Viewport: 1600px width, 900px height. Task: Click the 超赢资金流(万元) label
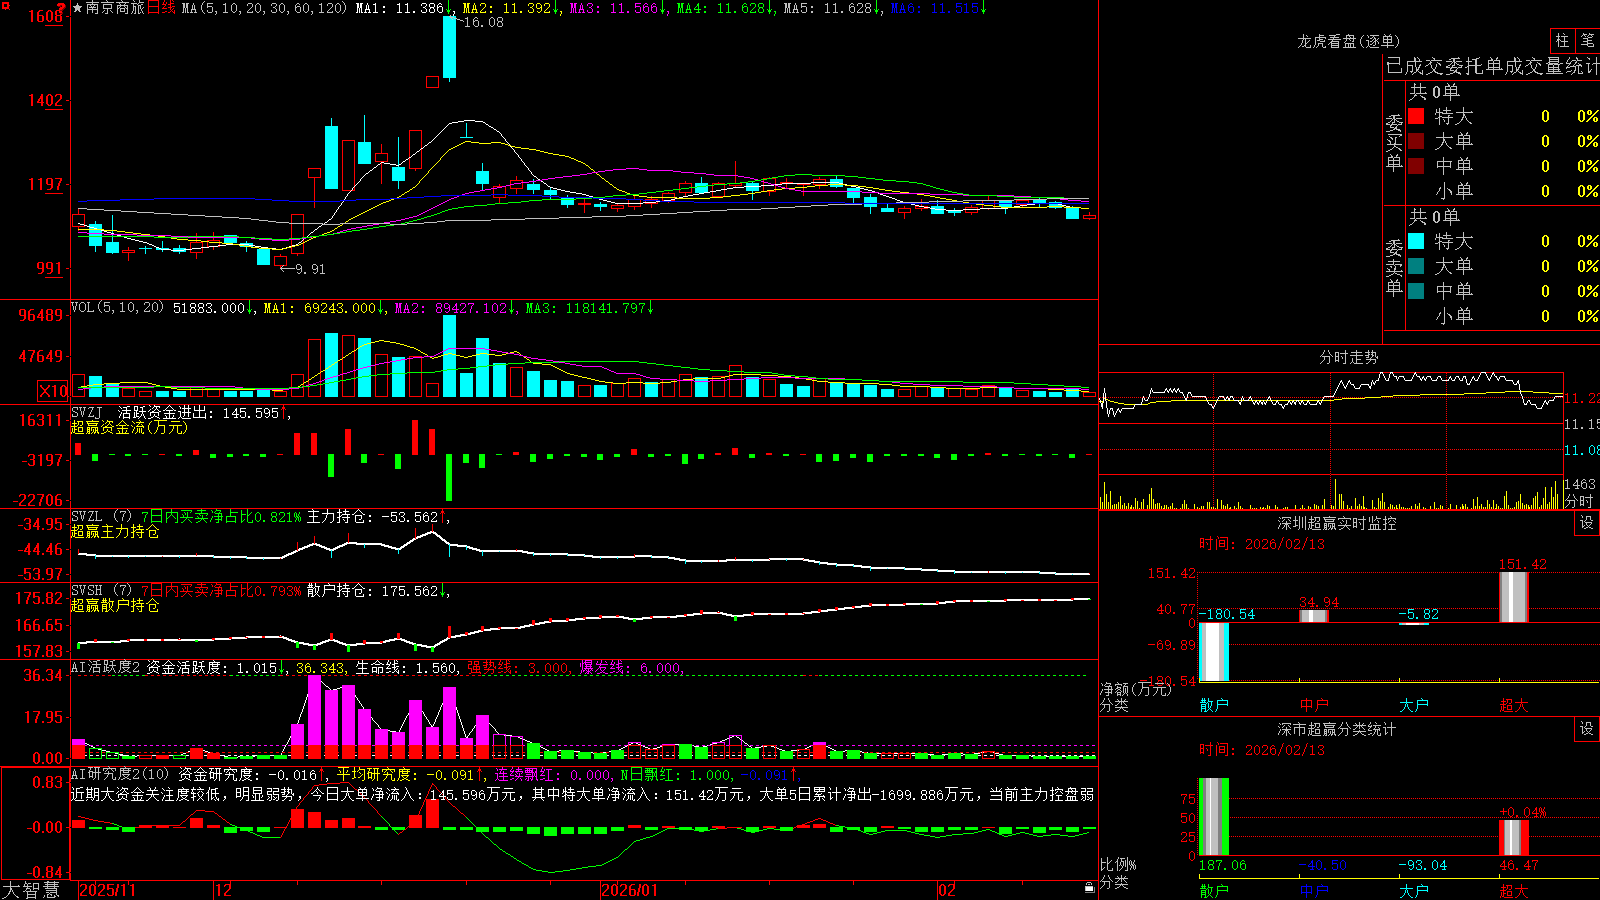pyautogui.click(x=129, y=427)
